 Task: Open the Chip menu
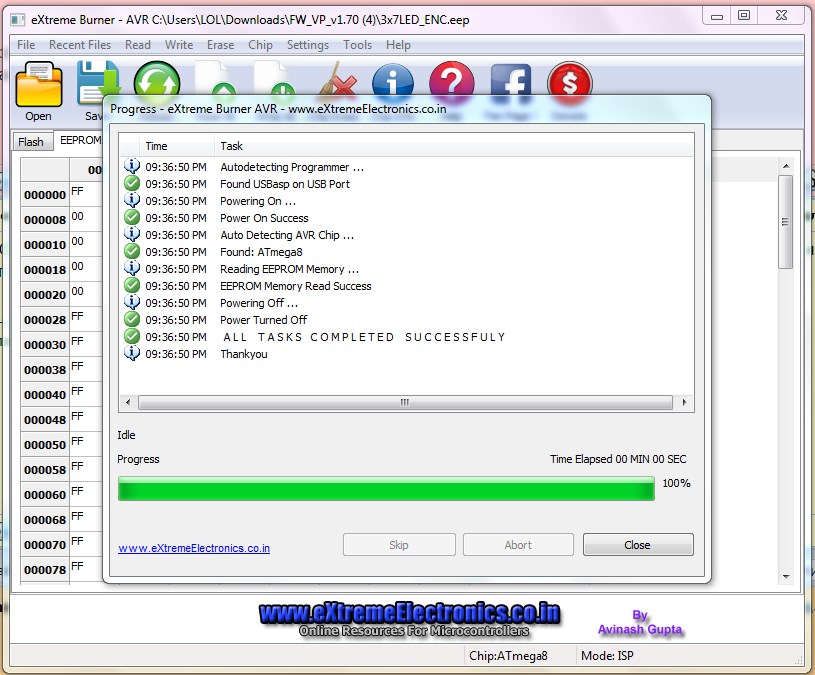point(260,45)
